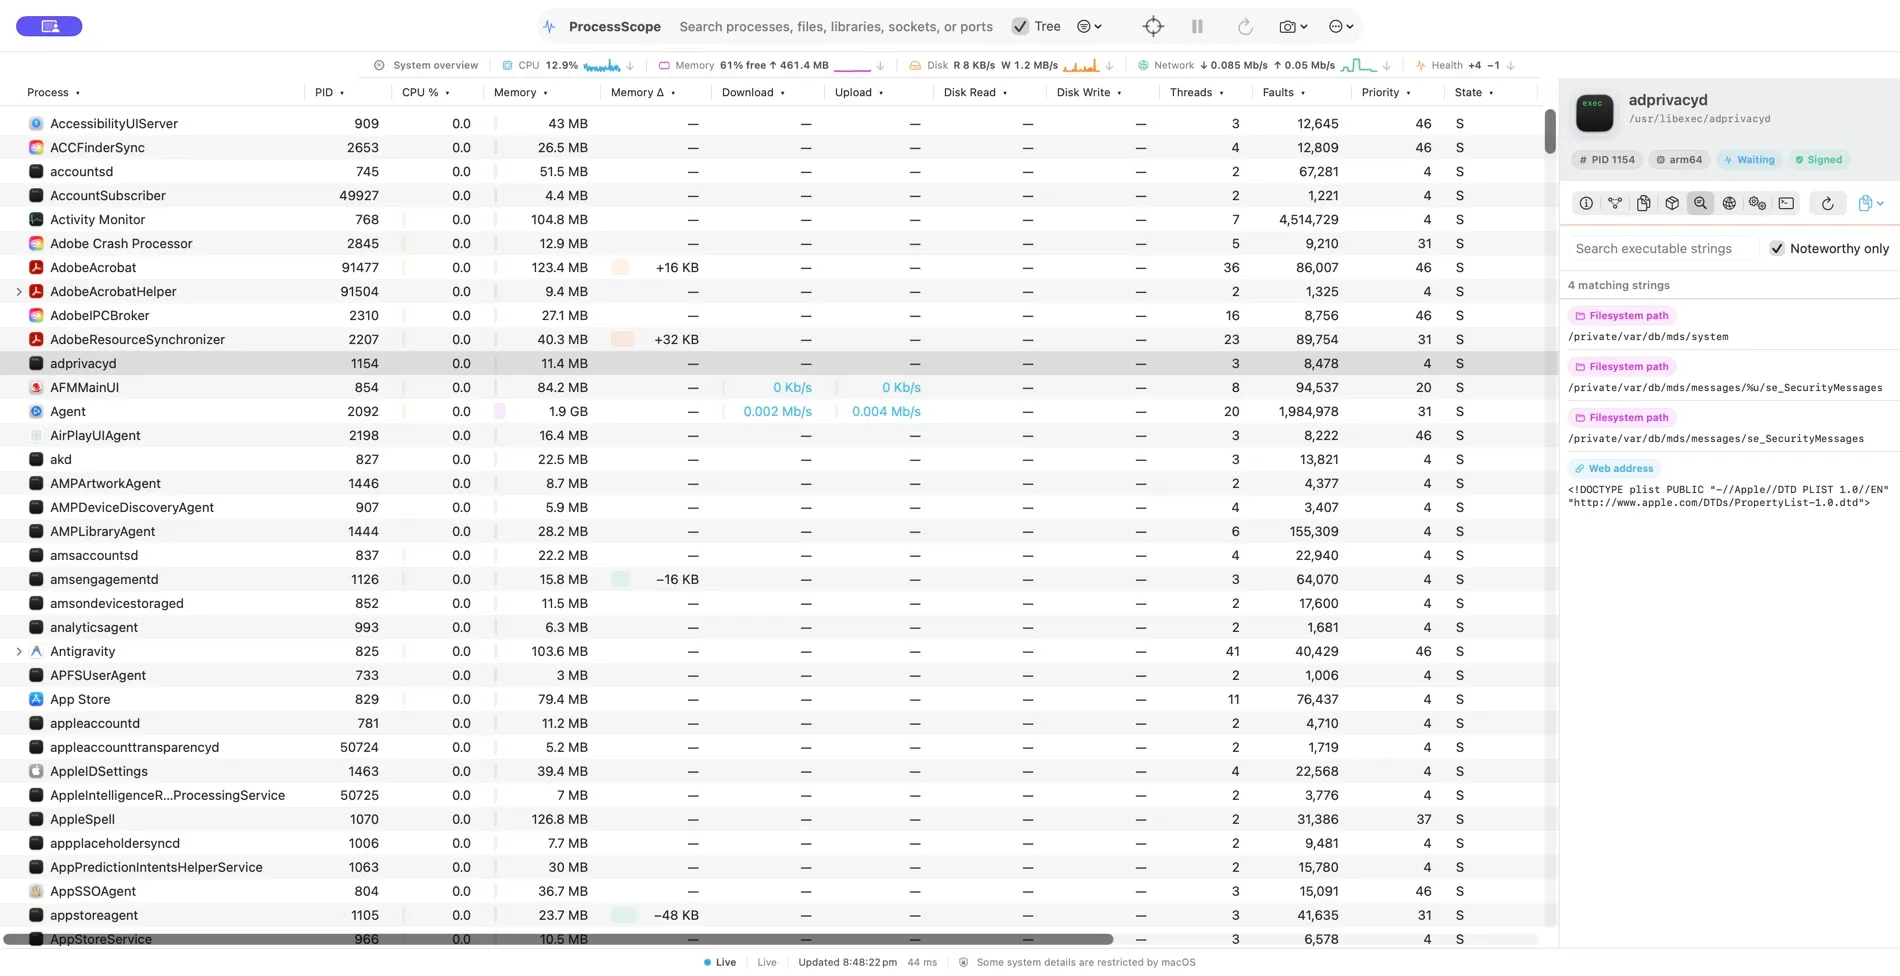Open the terminal tab in inspector

click(x=1786, y=204)
